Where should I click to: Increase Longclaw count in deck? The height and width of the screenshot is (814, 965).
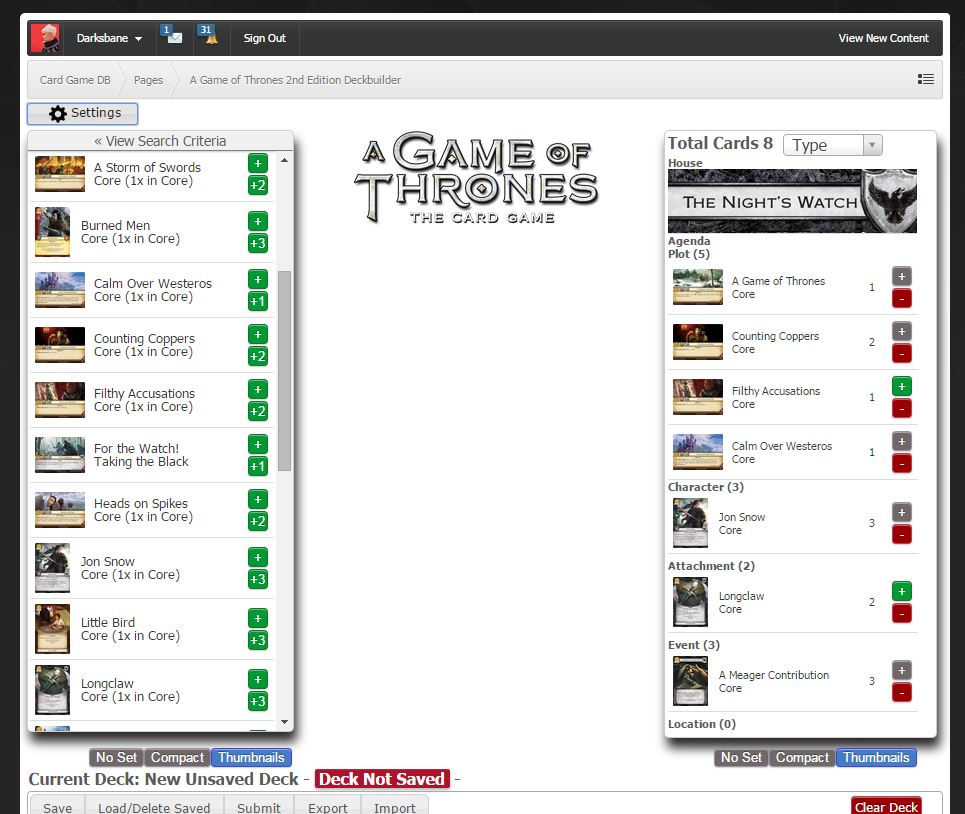tap(902, 591)
